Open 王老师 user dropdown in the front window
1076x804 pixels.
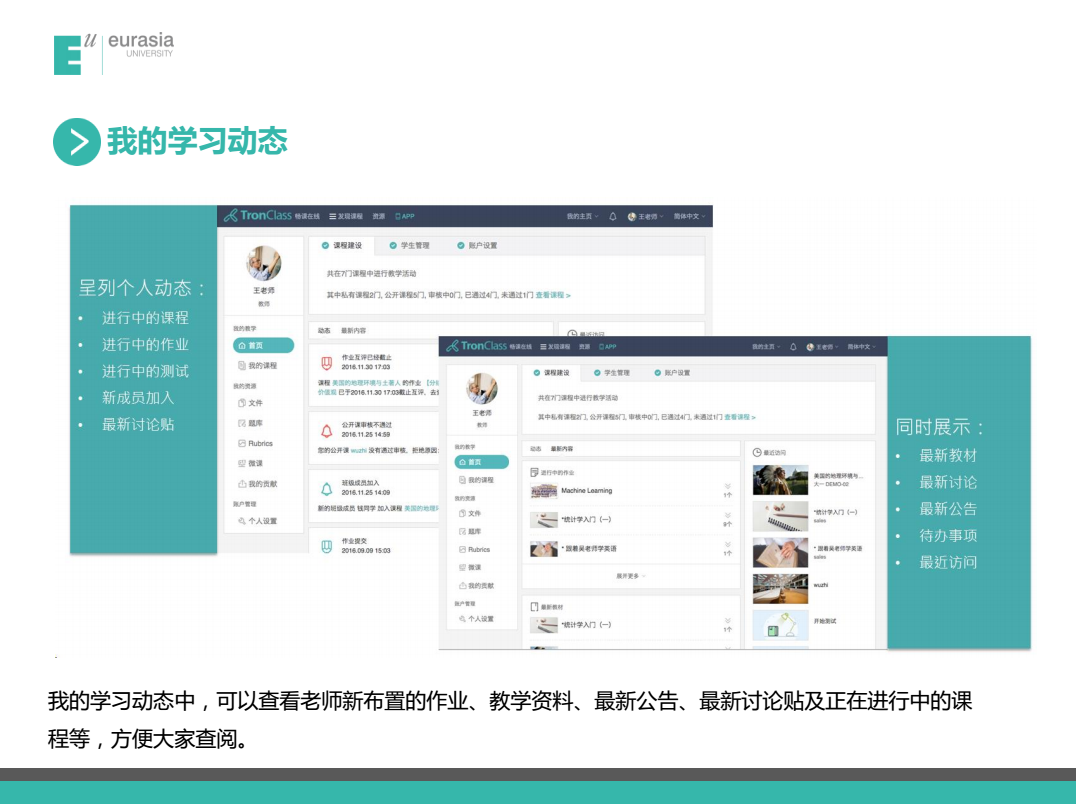822,347
